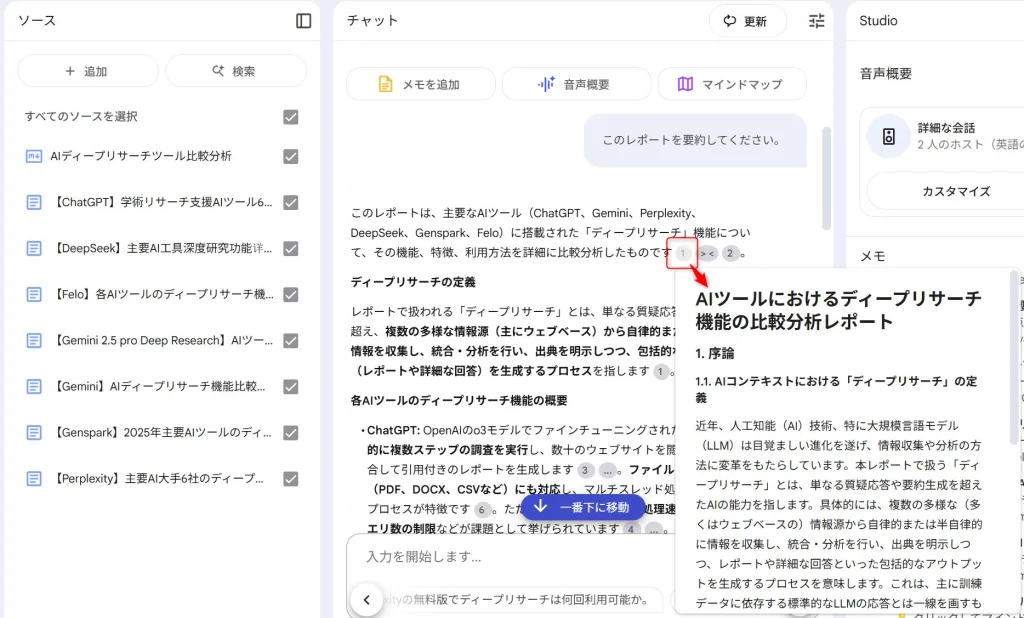Click the メモ heading in Studio
This screenshot has width=1024, height=618.
(872, 257)
